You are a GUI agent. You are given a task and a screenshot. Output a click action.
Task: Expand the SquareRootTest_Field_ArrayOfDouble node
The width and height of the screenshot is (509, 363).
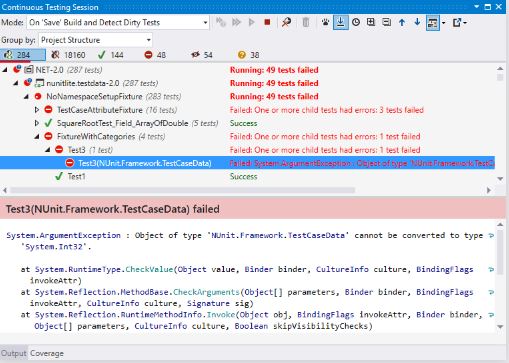pyautogui.click(x=37, y=123)
